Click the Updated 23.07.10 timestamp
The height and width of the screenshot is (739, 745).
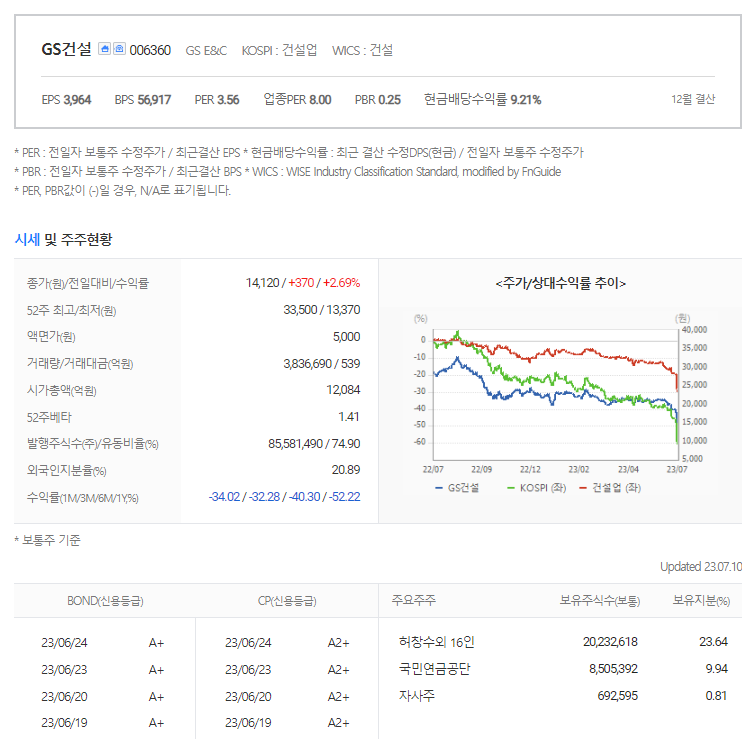701,566
